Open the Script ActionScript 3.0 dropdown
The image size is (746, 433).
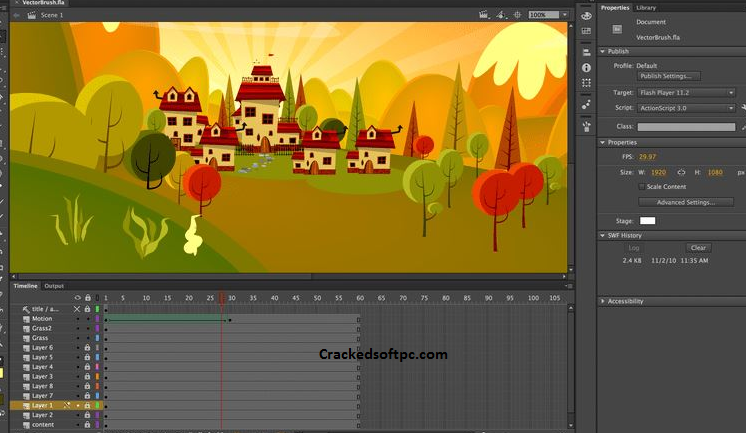(687, 108)
